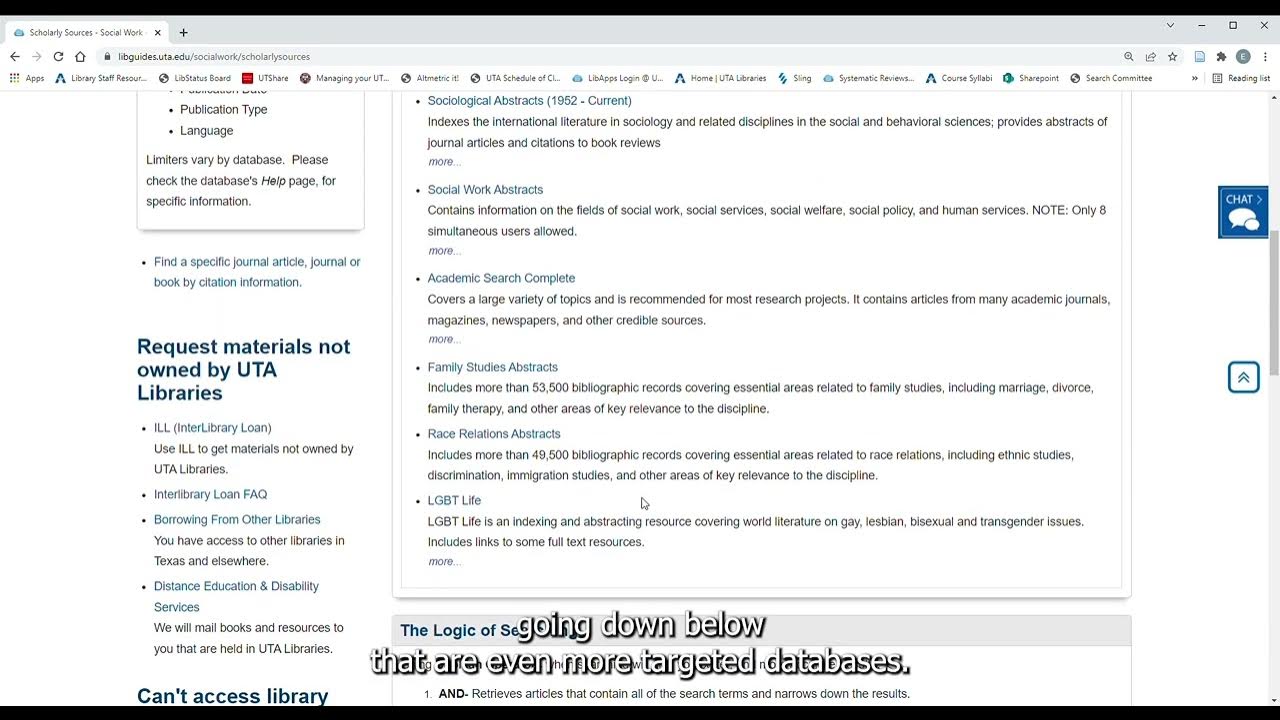Click the 'Publication Type' list item
The width and height of the screenshot is (1280, 720).
[223, 110]
